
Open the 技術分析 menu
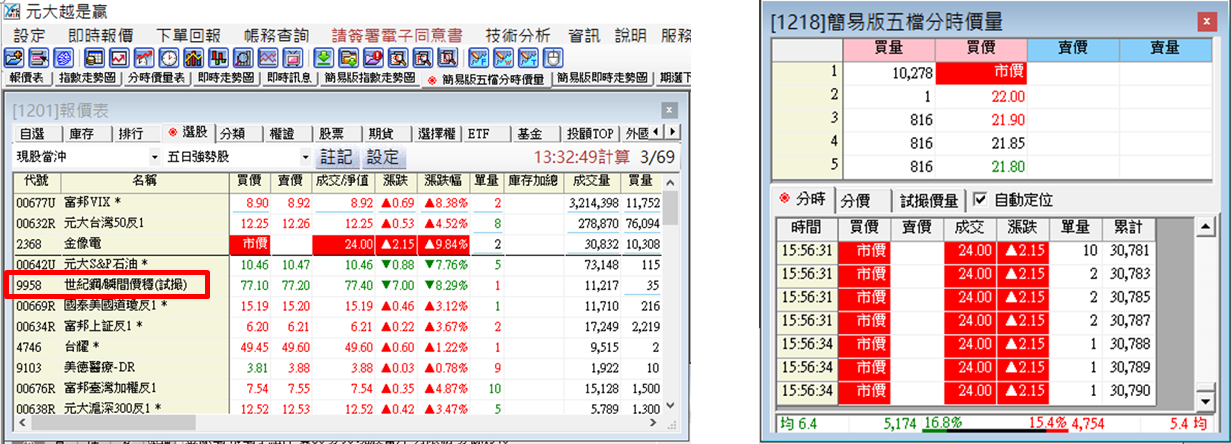(x=517, y=35)
